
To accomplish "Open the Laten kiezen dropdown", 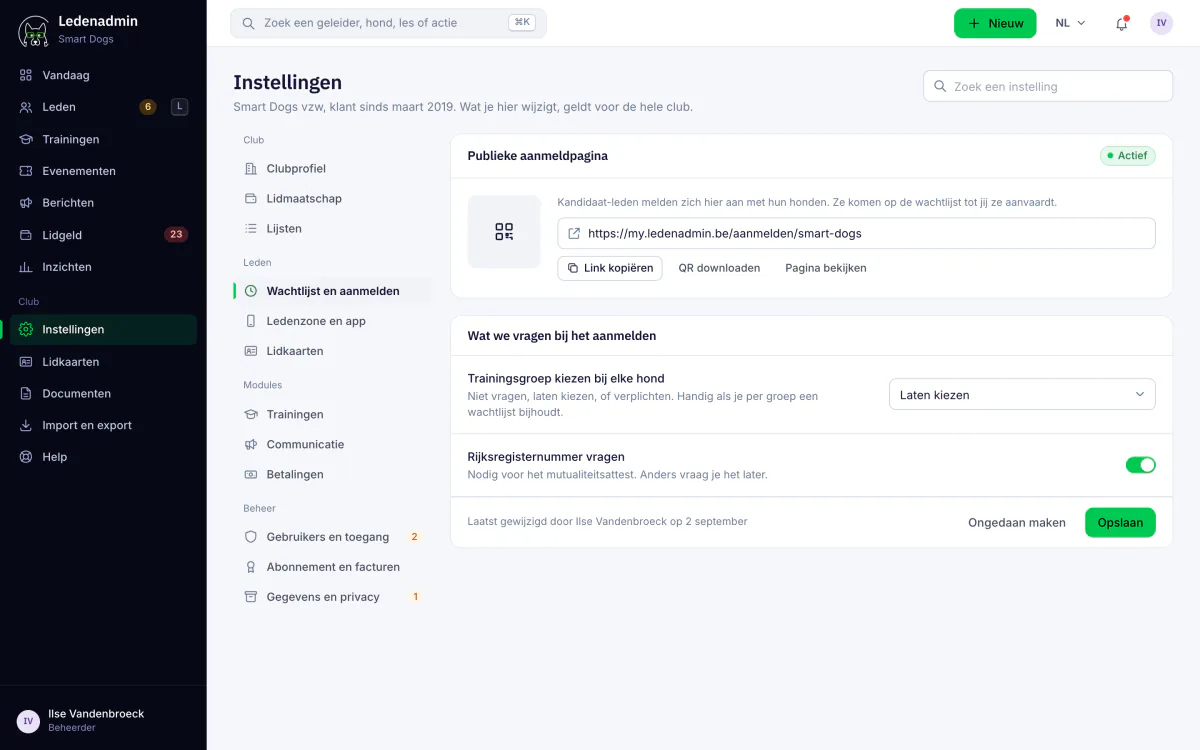I will [1022, 395].
